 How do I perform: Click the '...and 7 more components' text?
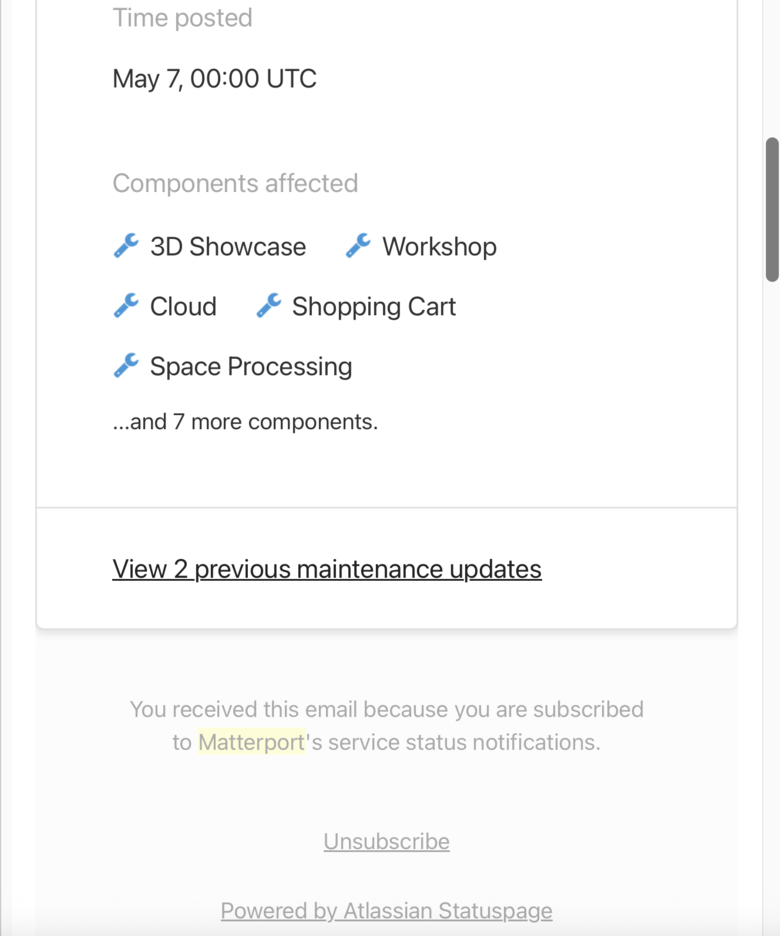click(245, 421)
